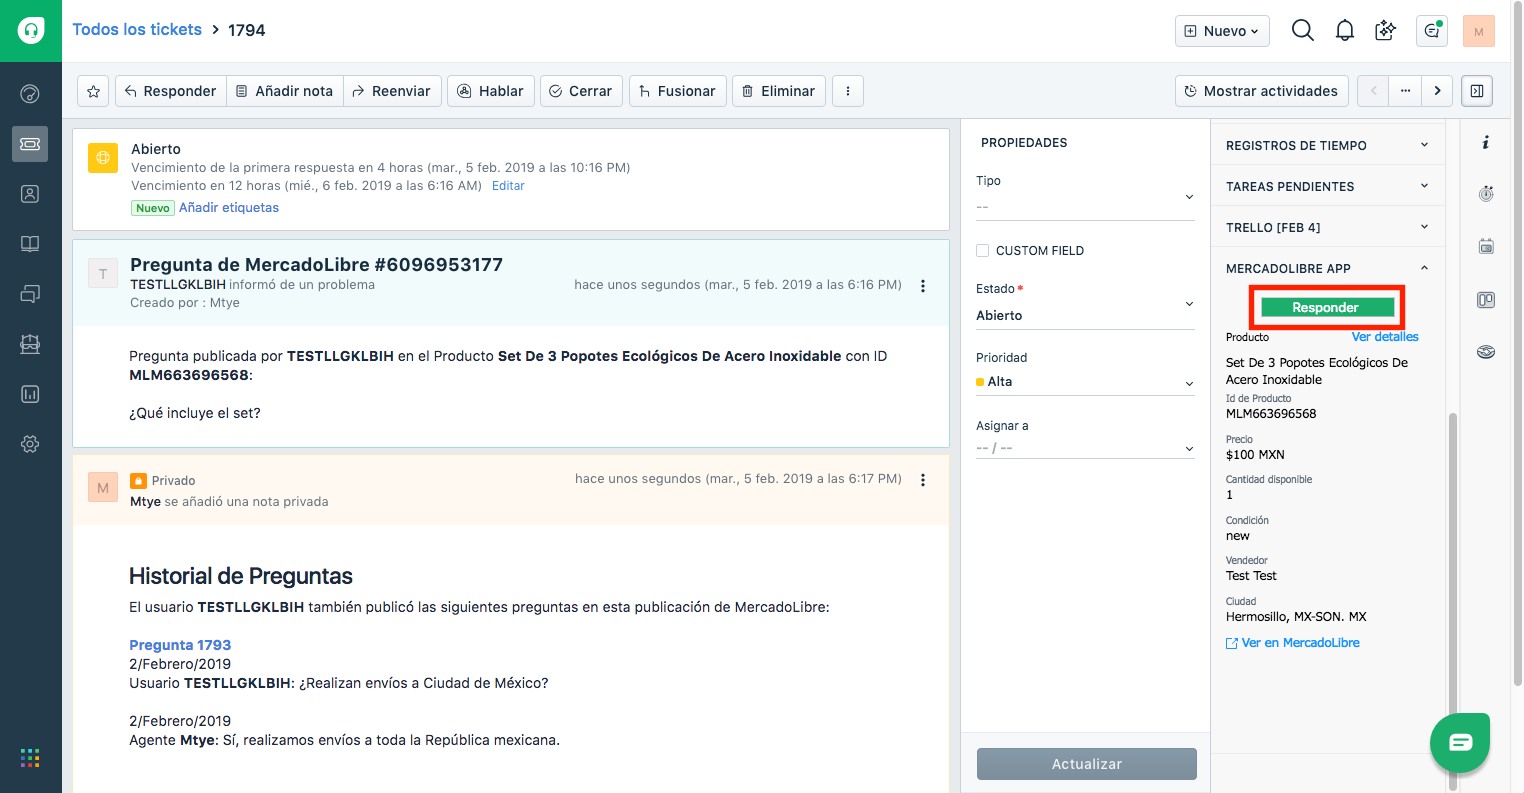Open the solutions book icon in sidebar
Viewport: 1524px width, 793px height.
(30, 244)
